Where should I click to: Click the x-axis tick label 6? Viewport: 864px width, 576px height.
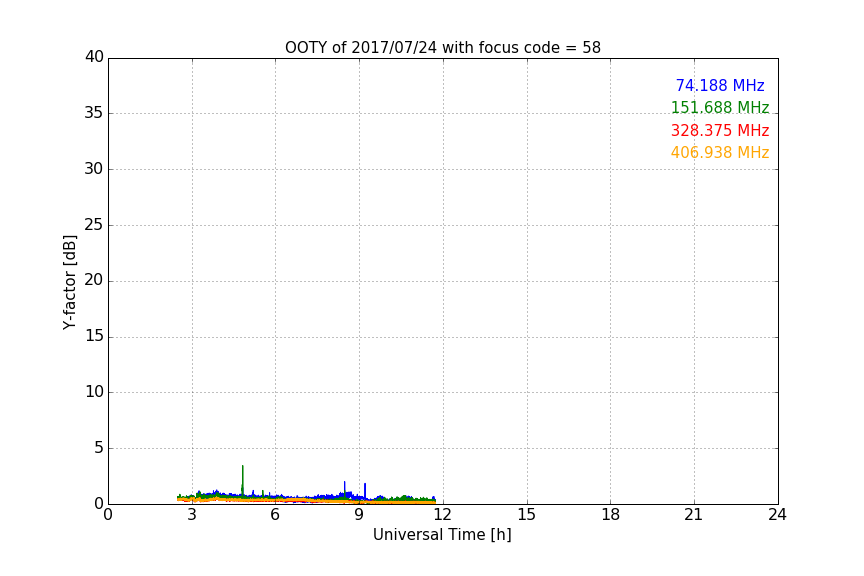[x=275, y=515]
